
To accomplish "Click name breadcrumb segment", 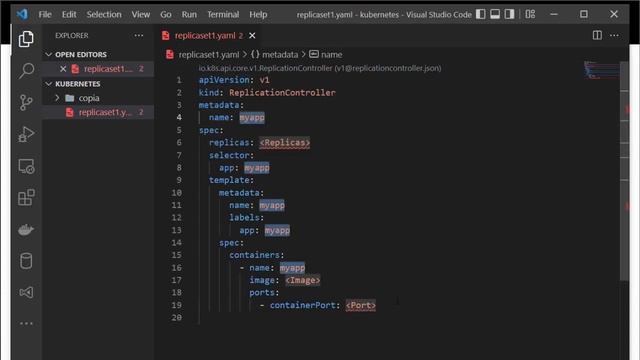I will (x=331, y=54).
